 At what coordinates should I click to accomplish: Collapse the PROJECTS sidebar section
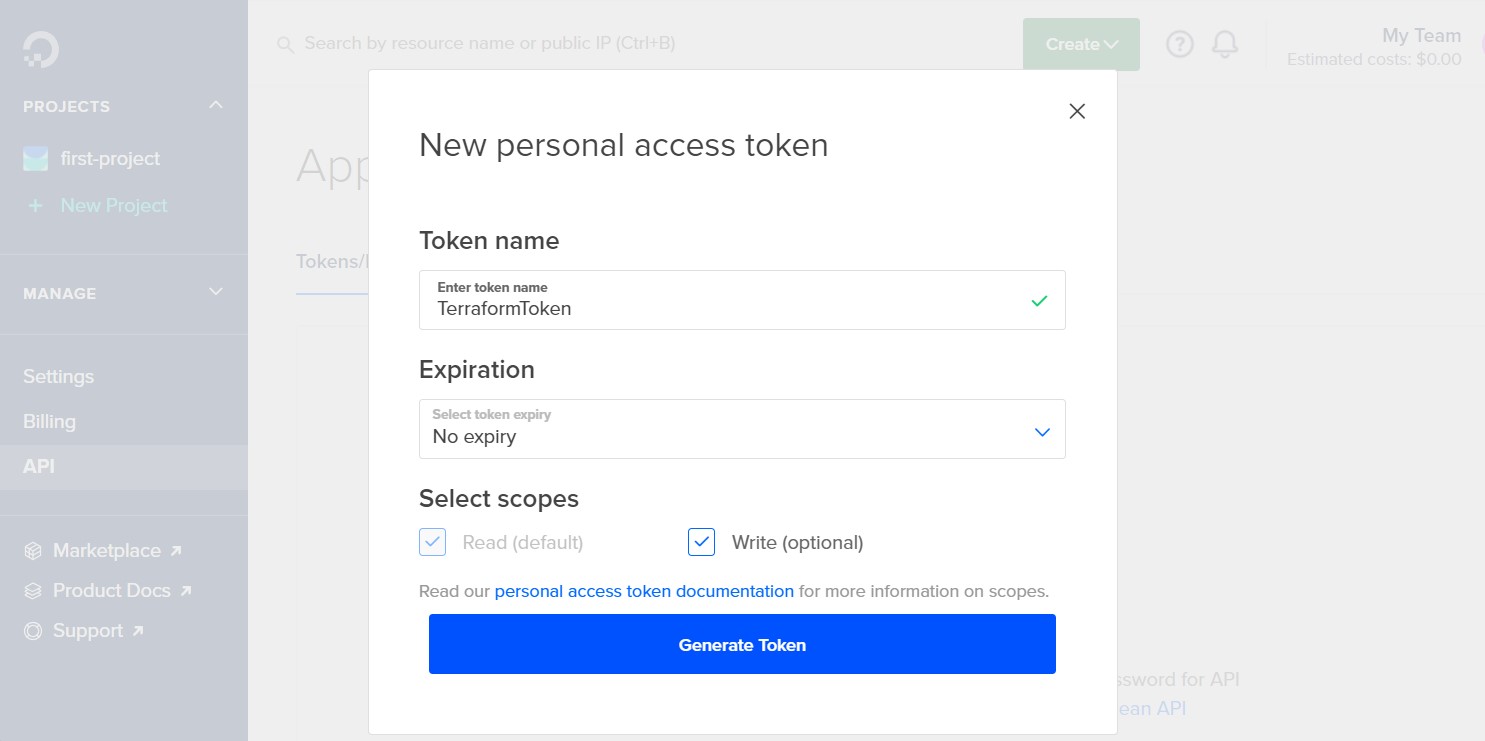[x=216, y=105]
